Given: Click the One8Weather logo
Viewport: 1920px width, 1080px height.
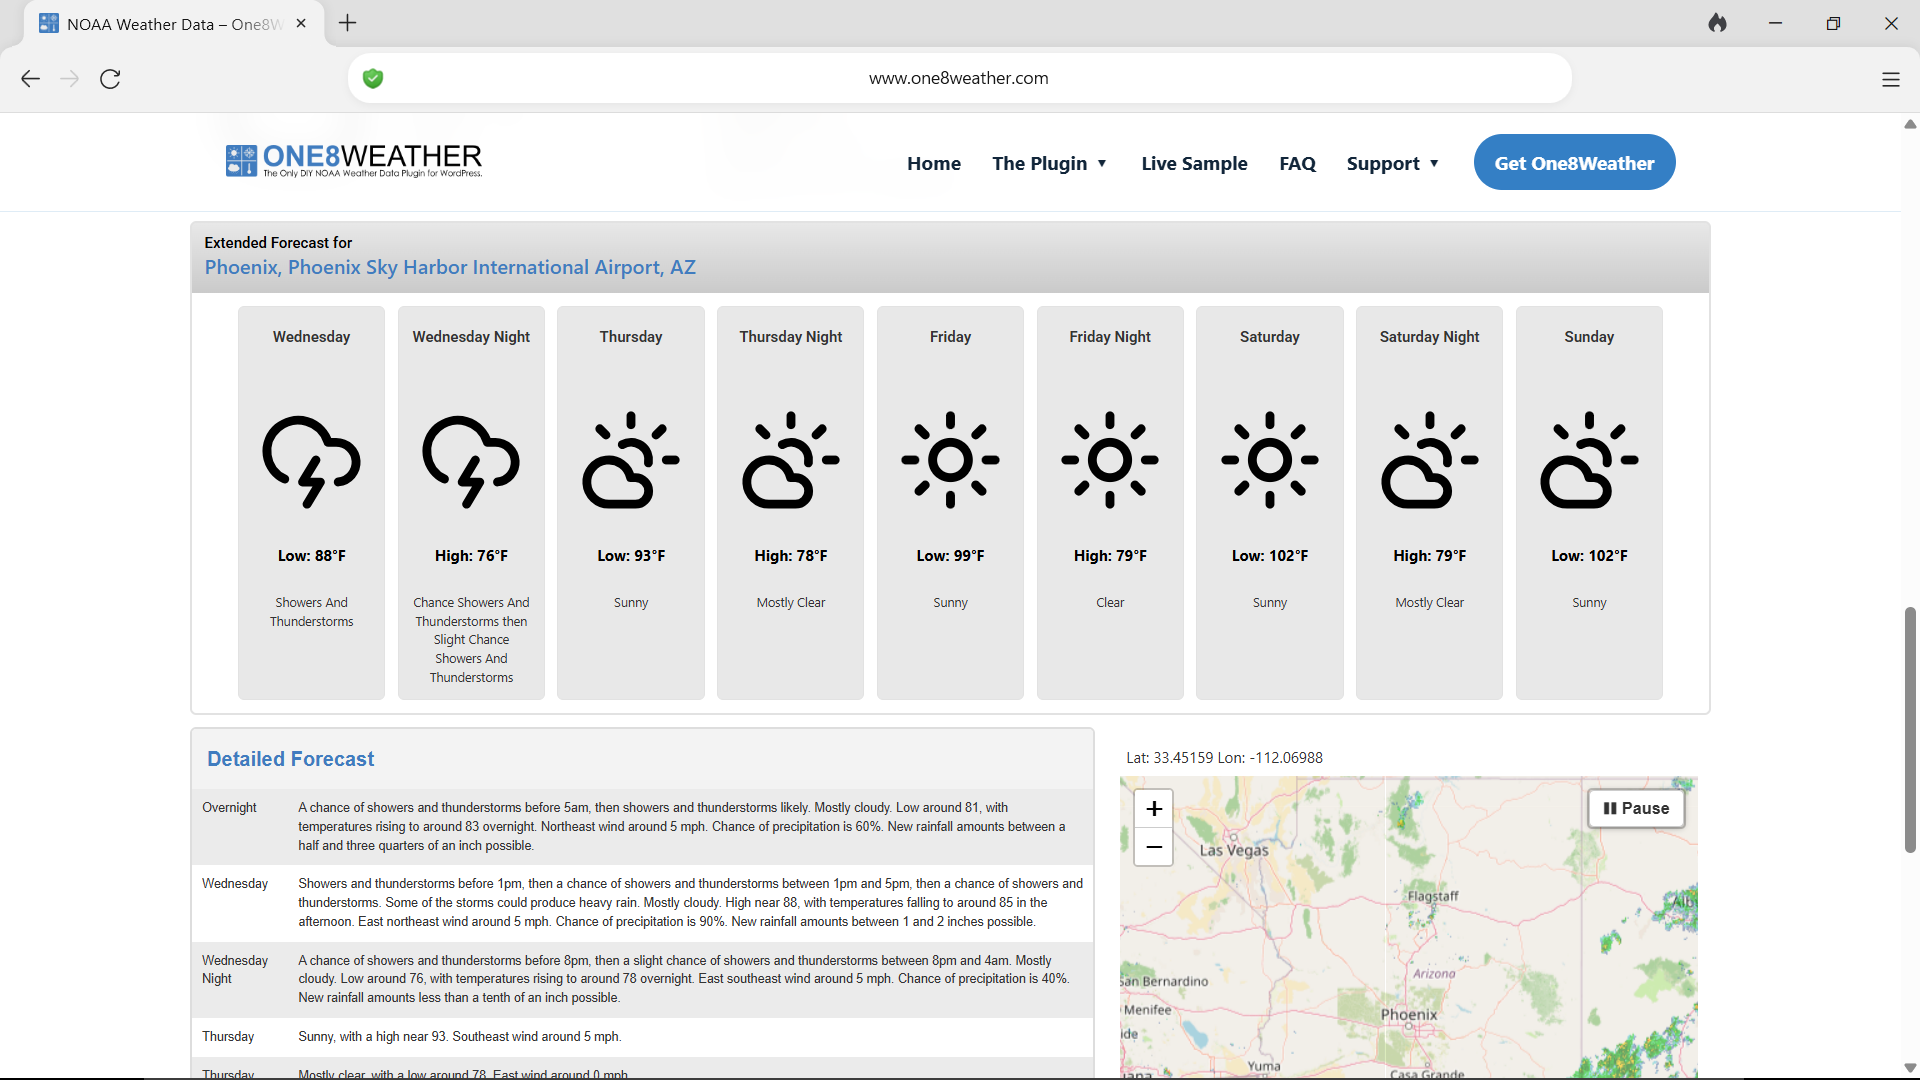Looking at the screenshot, I should (x=354, y=160).
